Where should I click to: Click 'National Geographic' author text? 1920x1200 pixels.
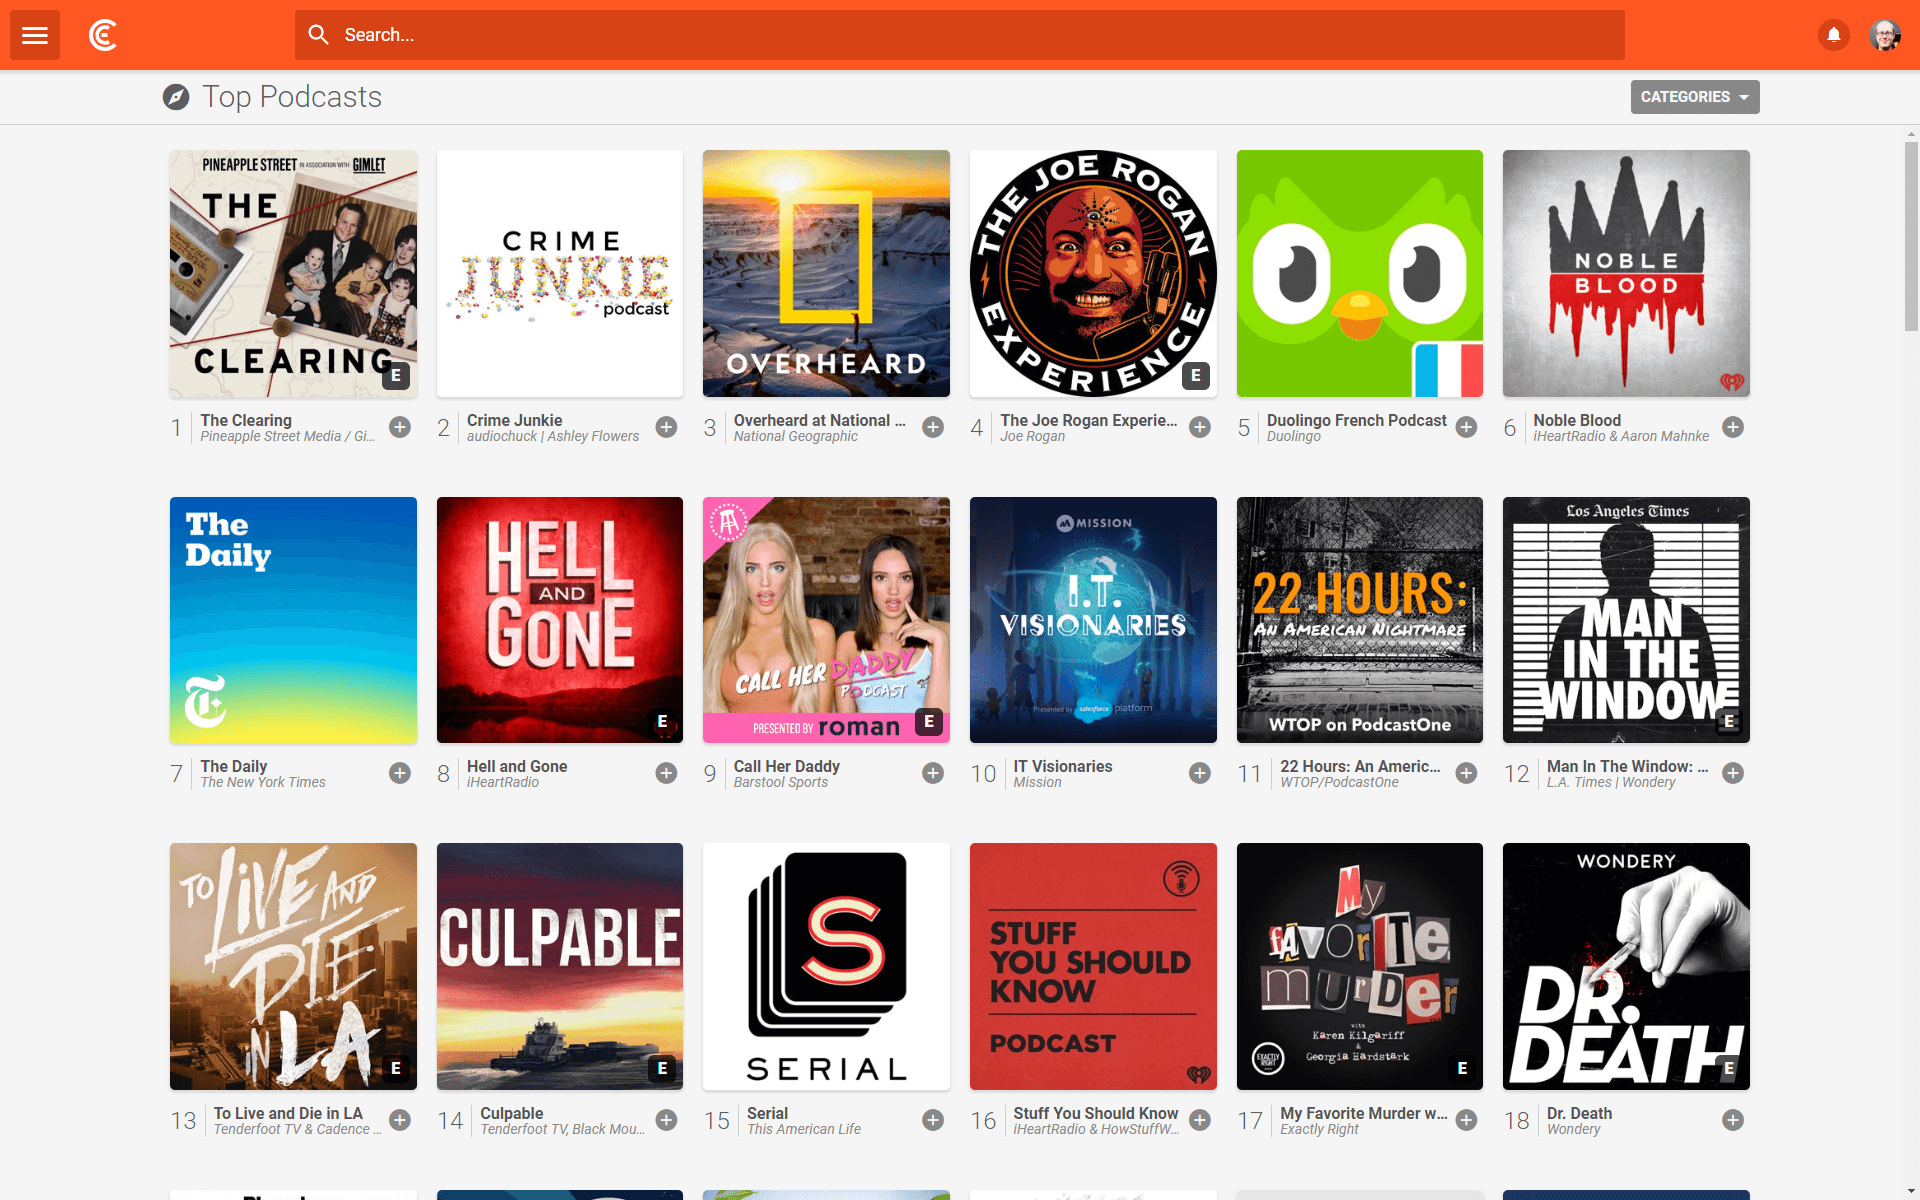click(x=796, y=436)
